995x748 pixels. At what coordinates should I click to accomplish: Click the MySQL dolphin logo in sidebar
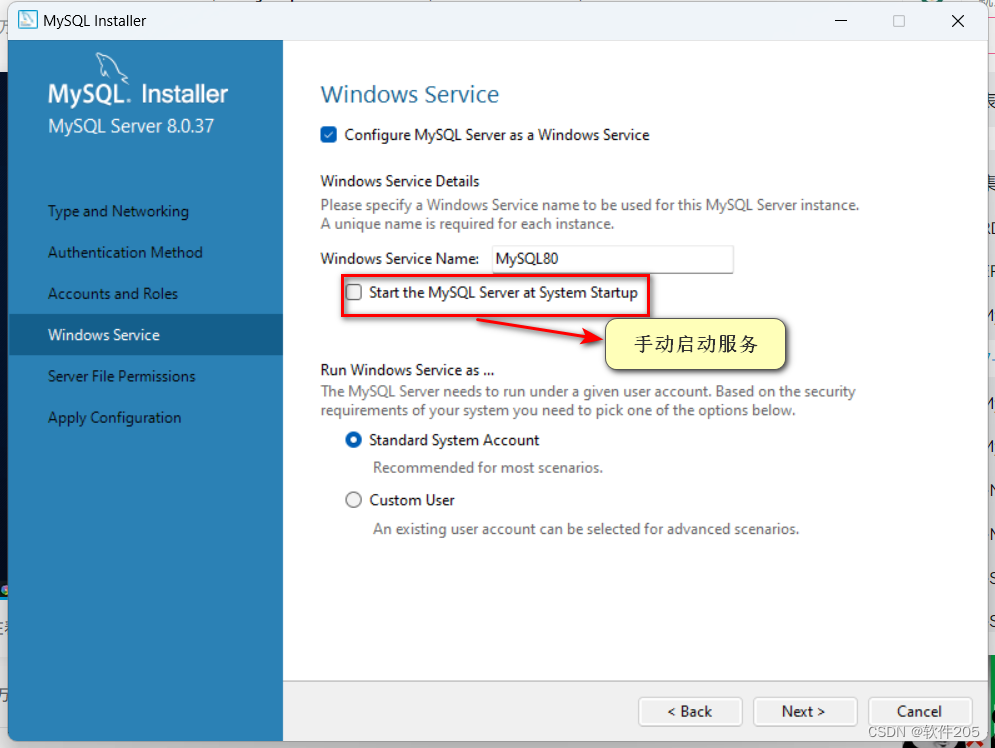(112, 69)
